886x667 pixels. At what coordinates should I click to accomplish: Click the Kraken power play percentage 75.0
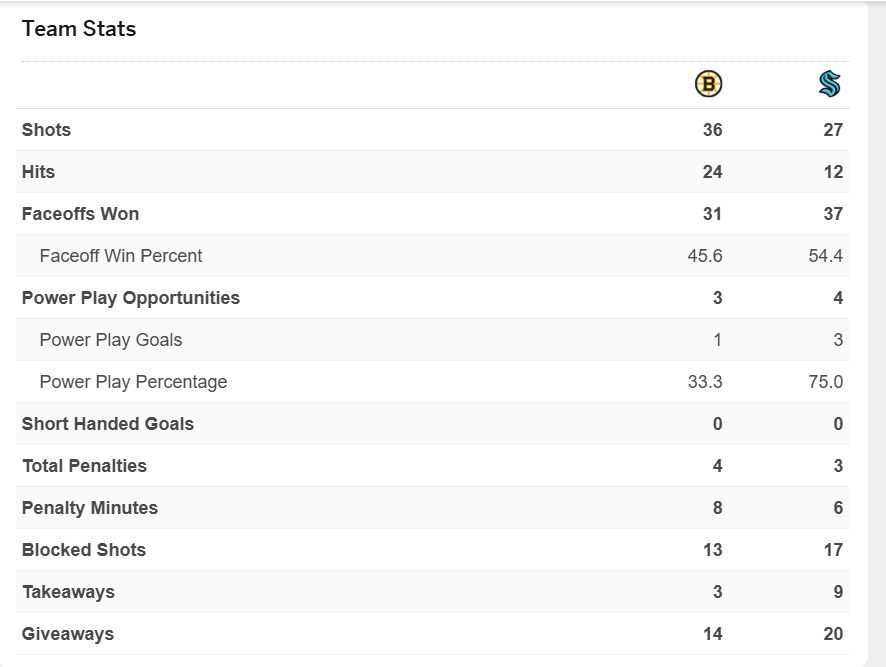pos(826,382)
